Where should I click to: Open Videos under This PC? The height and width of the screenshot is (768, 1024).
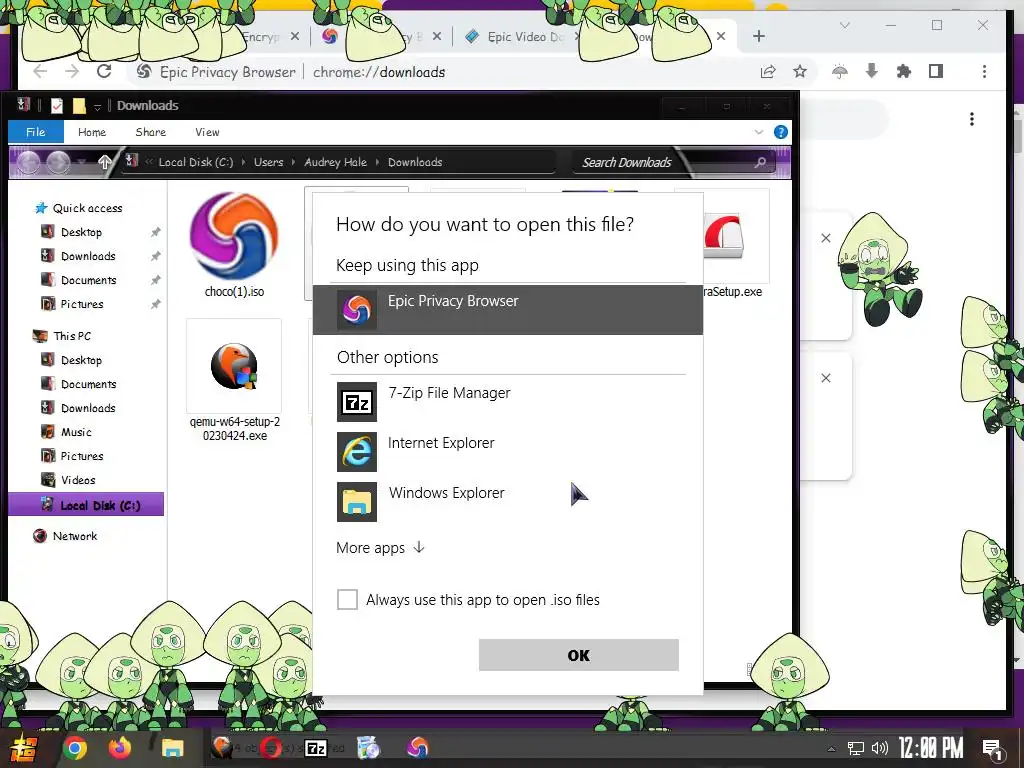coord(78,480)
